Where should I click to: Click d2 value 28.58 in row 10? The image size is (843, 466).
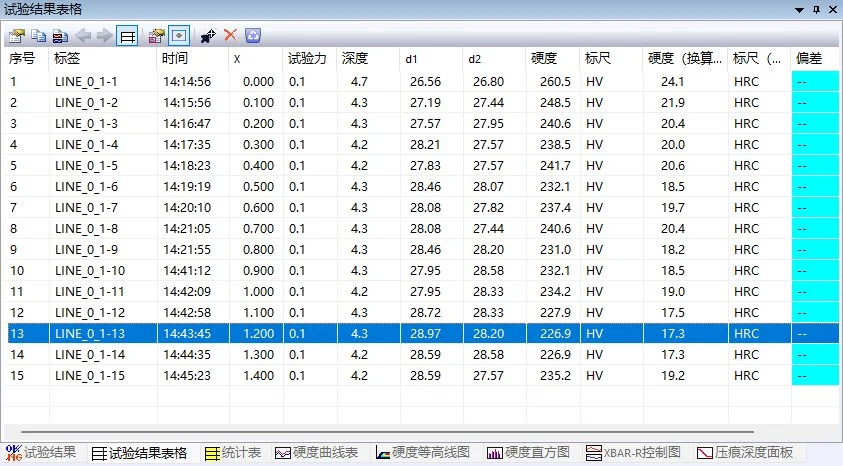point(488,270)
